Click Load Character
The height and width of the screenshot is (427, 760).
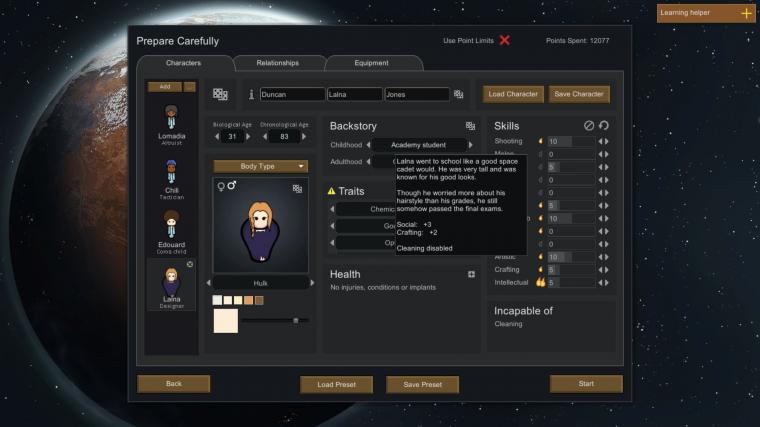point(513,94)
